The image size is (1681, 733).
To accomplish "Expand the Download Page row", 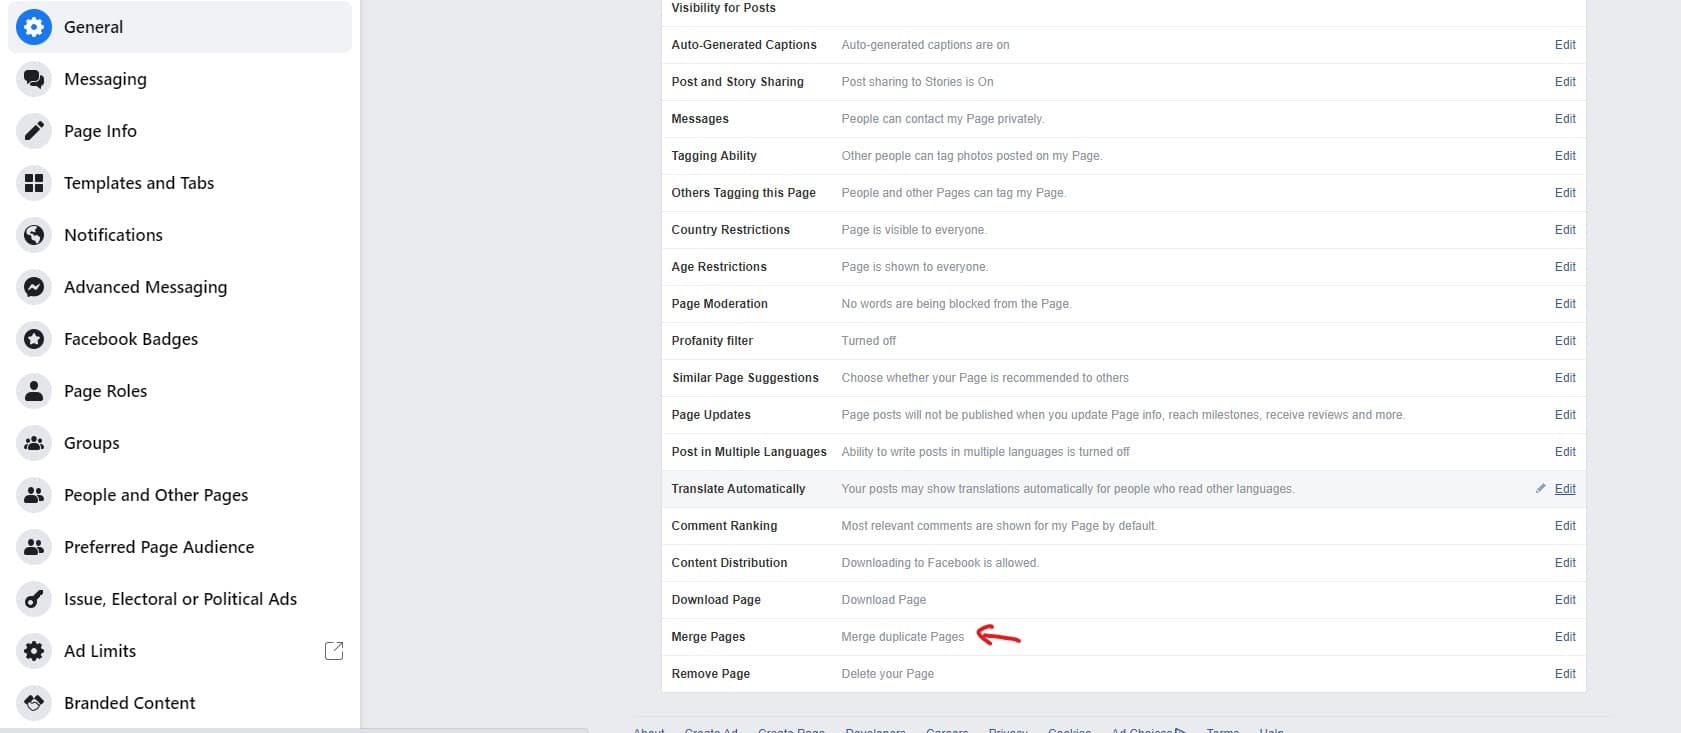I will click(x=1123, y=600).
